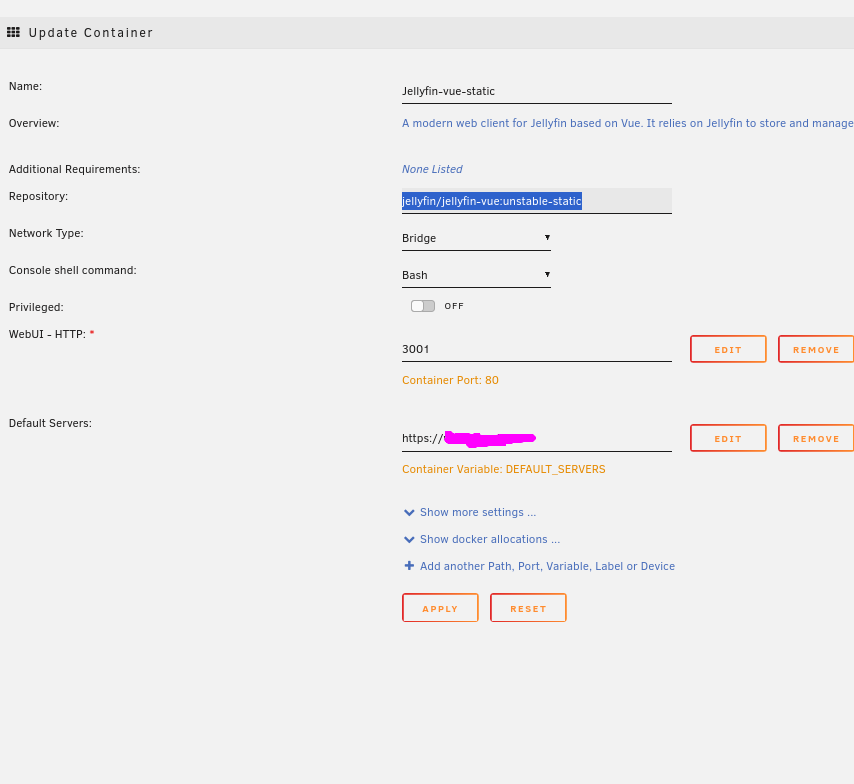This screenshot has width=854, height=784.
Task: Click REMOVE next to Default Servers
Action: click(815, 438)
